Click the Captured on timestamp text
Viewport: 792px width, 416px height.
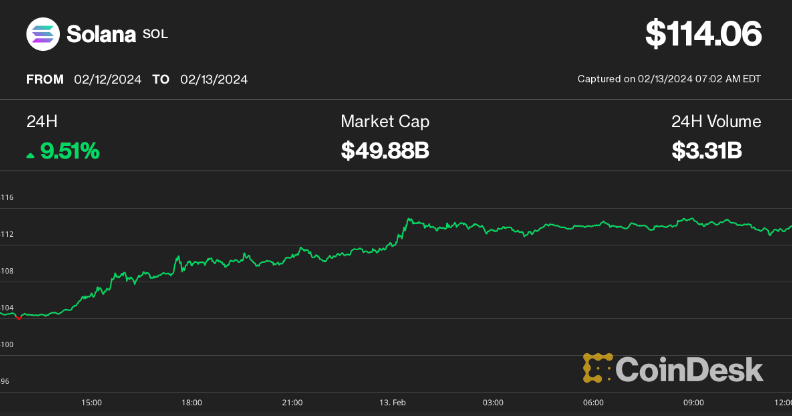(669, 79)
